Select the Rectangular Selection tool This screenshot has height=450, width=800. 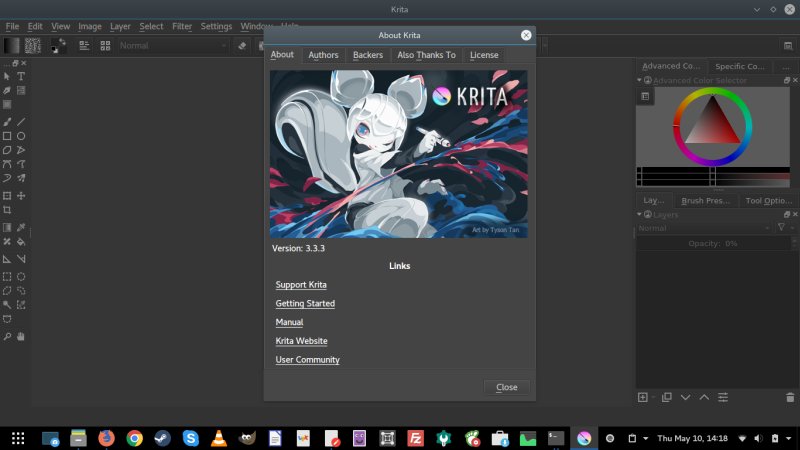[7, 277]
